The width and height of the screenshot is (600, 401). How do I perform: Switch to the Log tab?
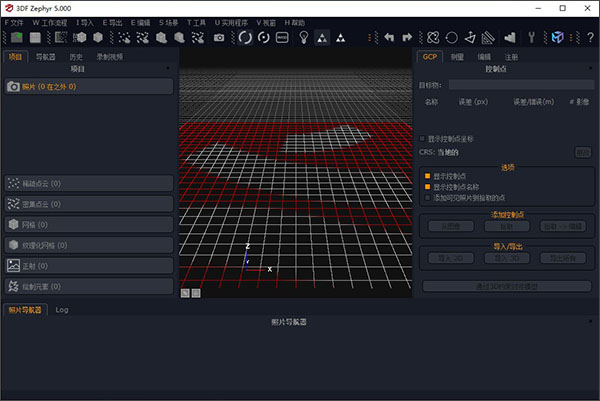pos(62,310)
